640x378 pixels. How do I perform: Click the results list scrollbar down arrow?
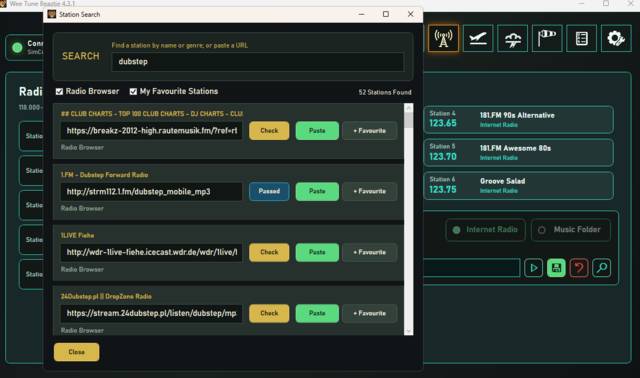tap(409, 331)
